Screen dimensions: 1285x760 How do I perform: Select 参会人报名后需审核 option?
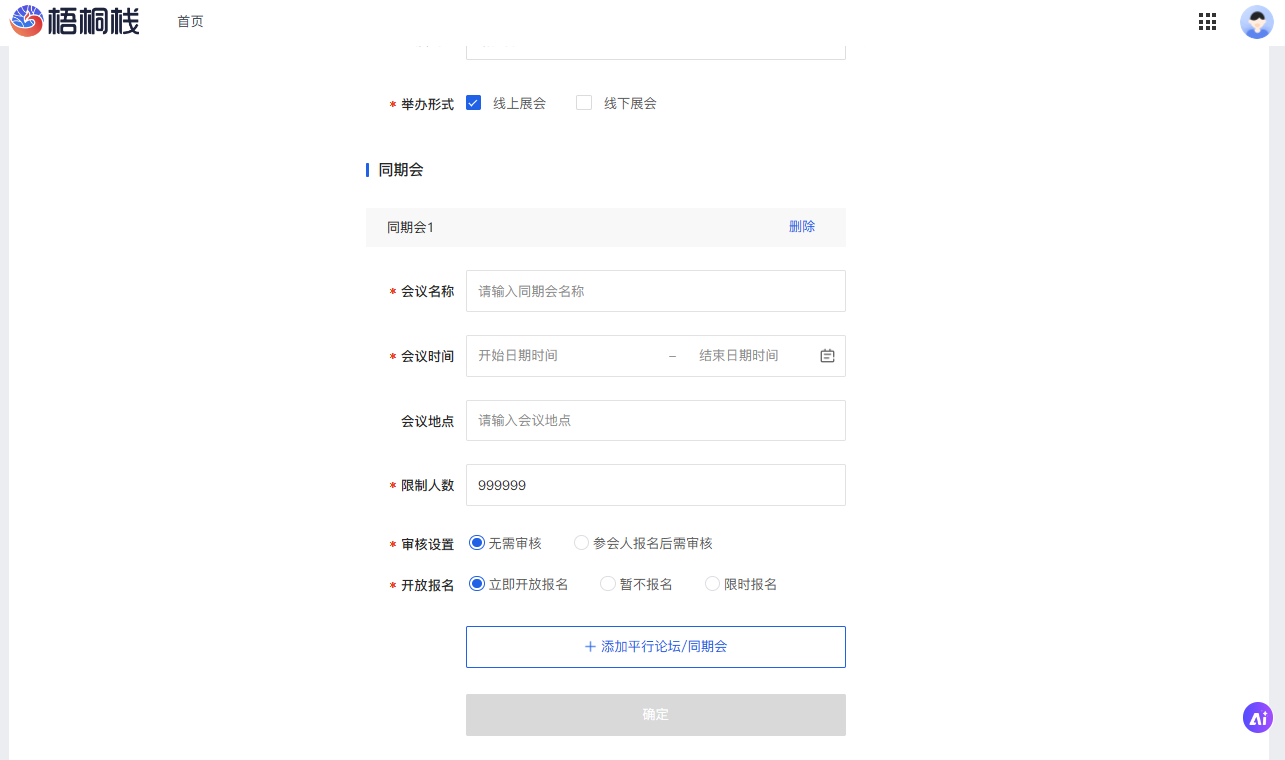(x=581, y=543)
